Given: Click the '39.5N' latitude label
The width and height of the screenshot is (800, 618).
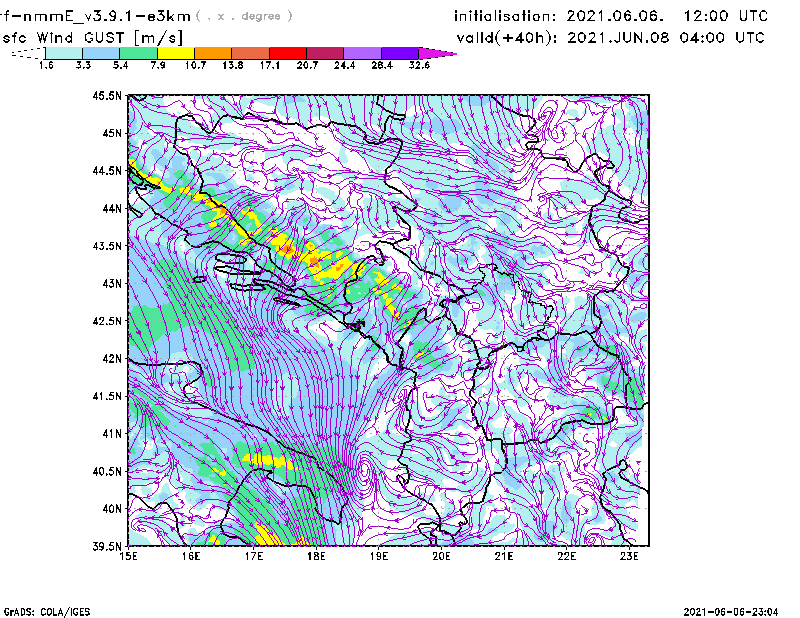Looking at the screenshot, I should pyautogui.click(x=107, y=547).
